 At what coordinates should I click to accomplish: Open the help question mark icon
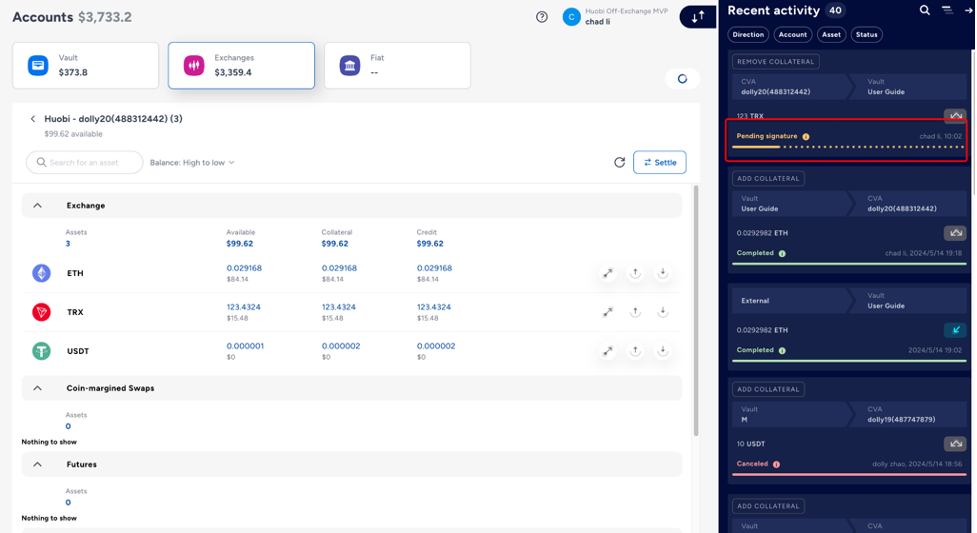coord(542,17)
